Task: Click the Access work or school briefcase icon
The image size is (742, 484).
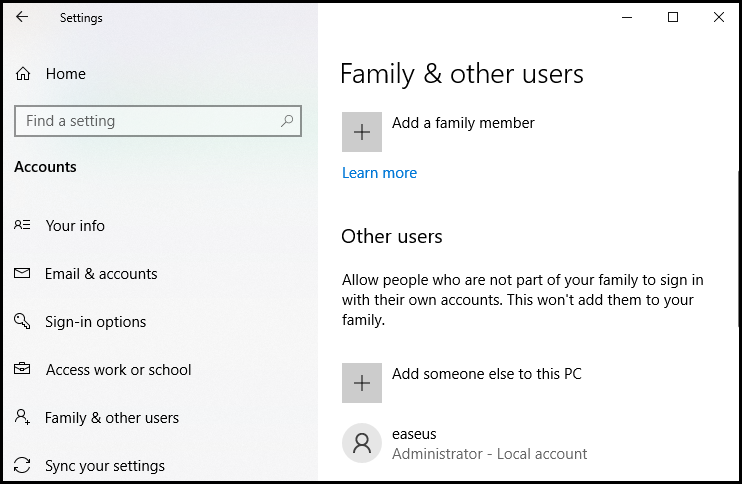Action: tap(22, 370)
